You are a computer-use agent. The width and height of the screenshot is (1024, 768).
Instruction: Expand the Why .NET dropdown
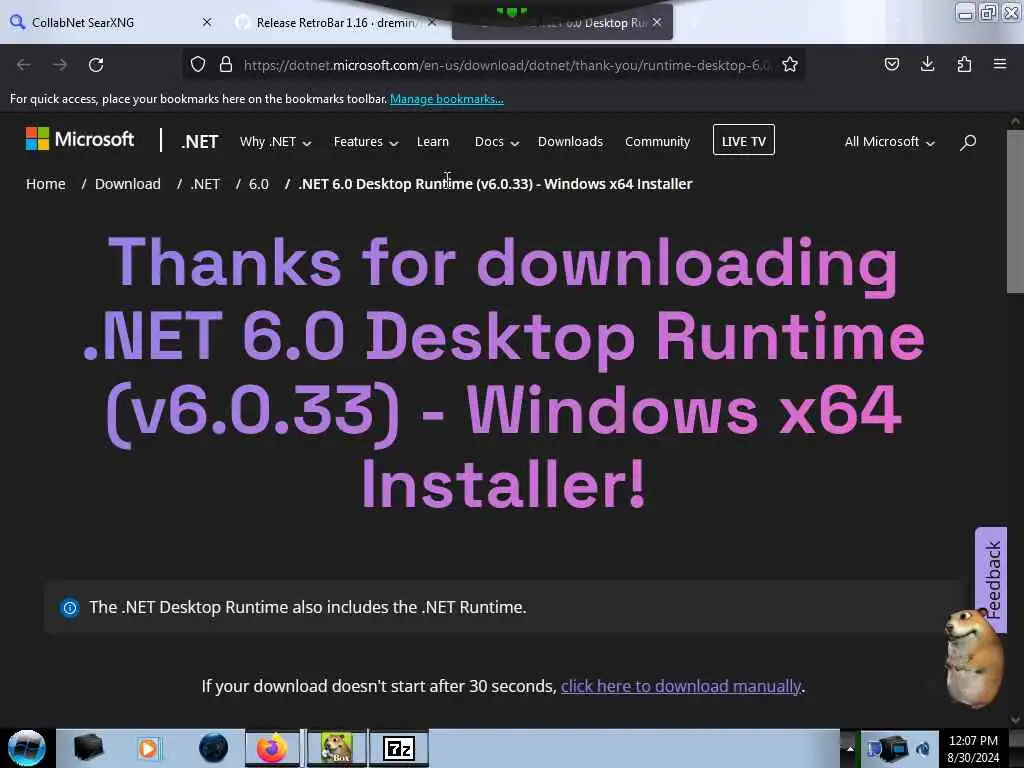275,142
